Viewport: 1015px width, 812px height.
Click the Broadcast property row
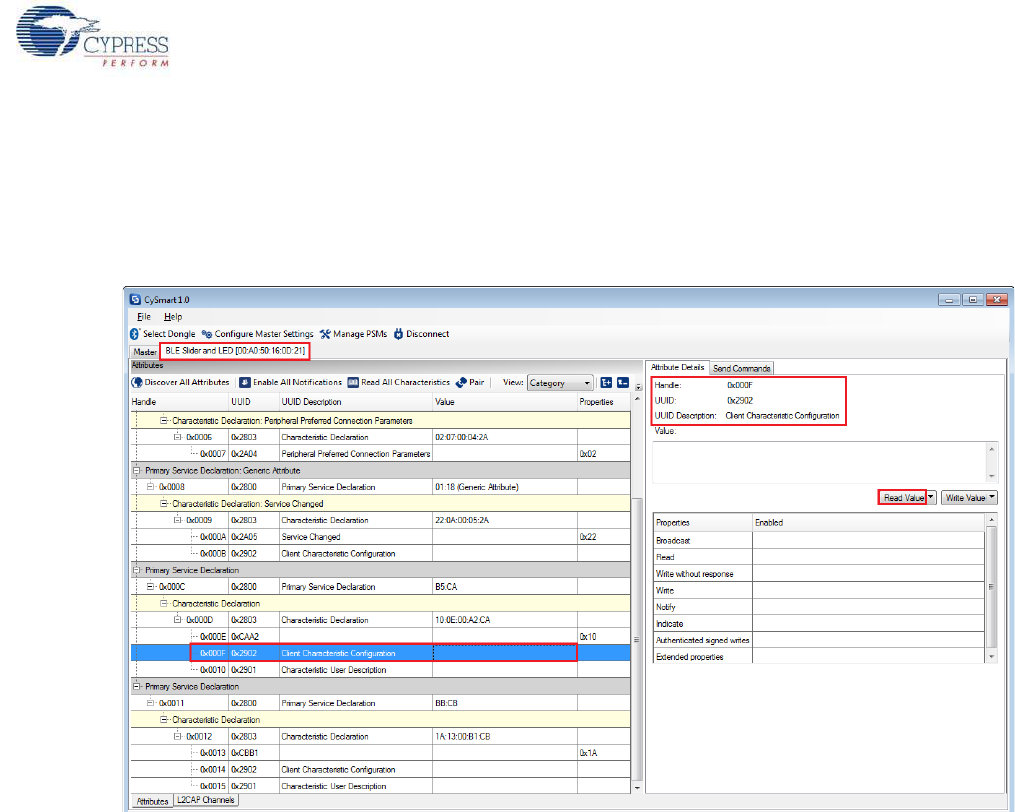click(x=820, y=540)
